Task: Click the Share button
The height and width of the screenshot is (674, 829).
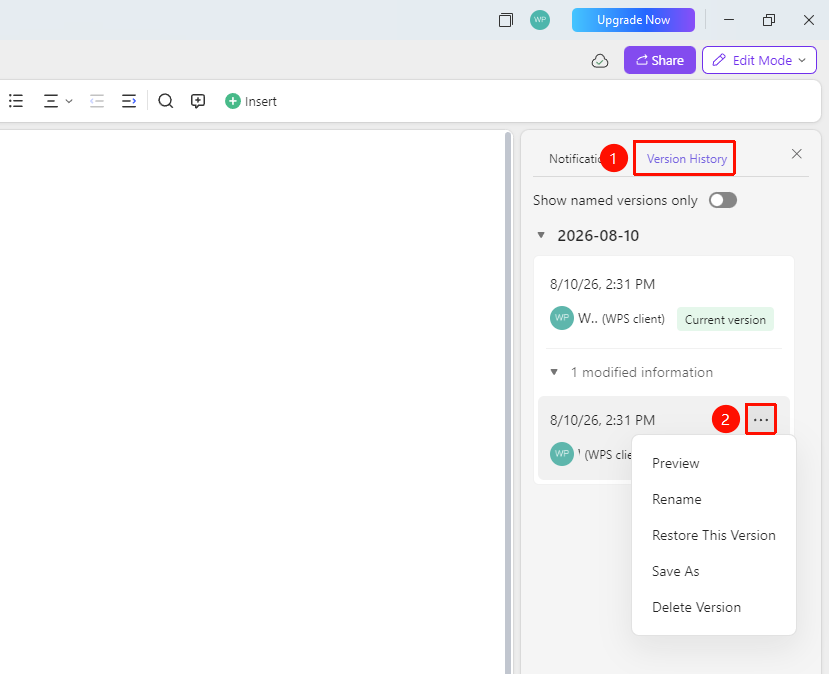Action: point(659,60)
